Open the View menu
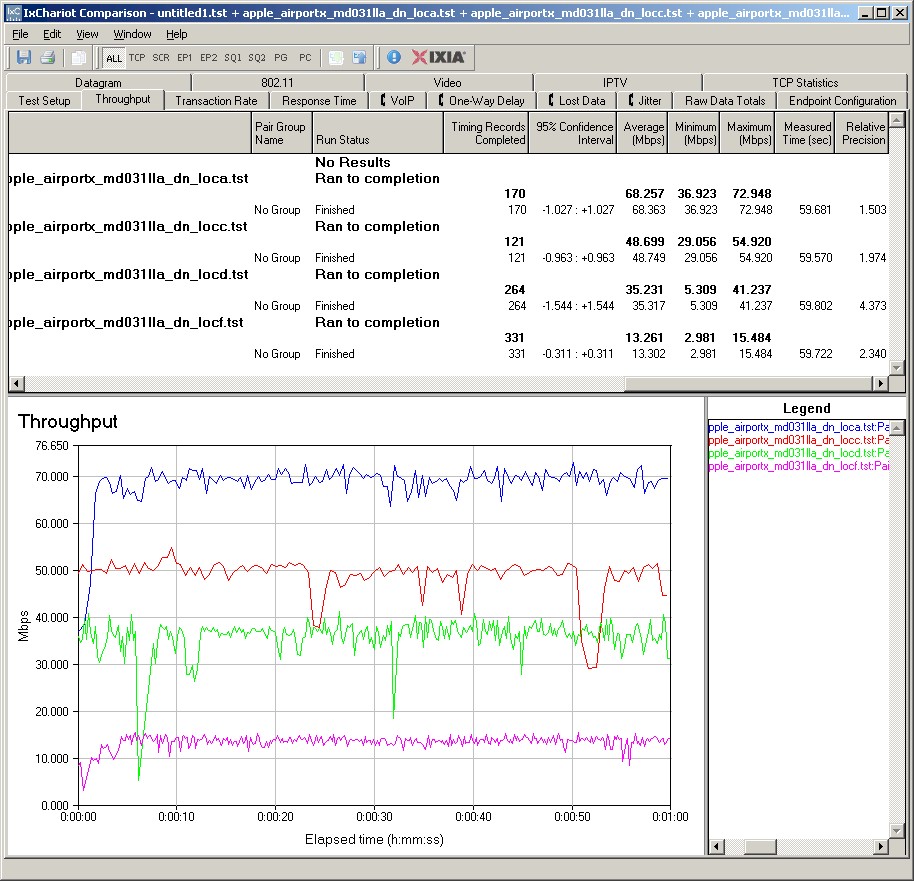914x881 pixels. [87, 34]
